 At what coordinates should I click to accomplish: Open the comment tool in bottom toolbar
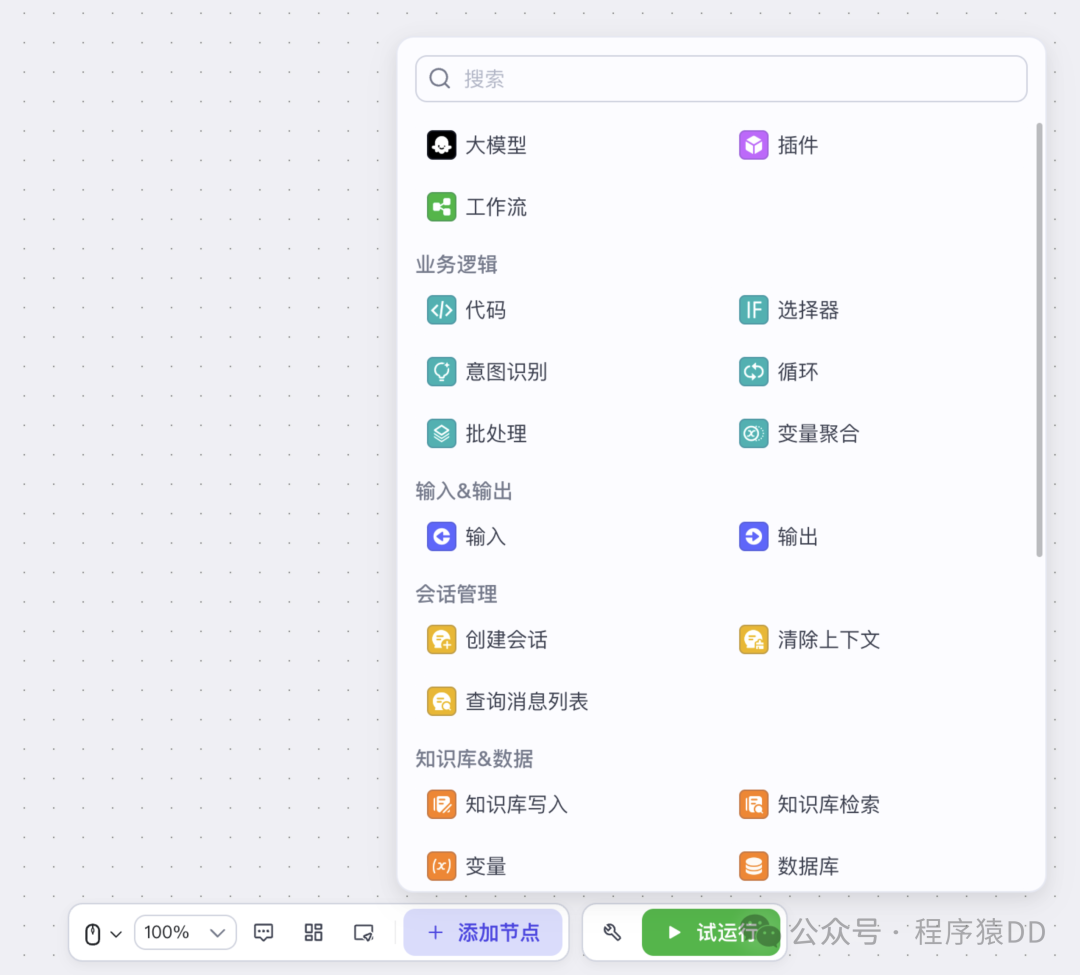[264, 932]
